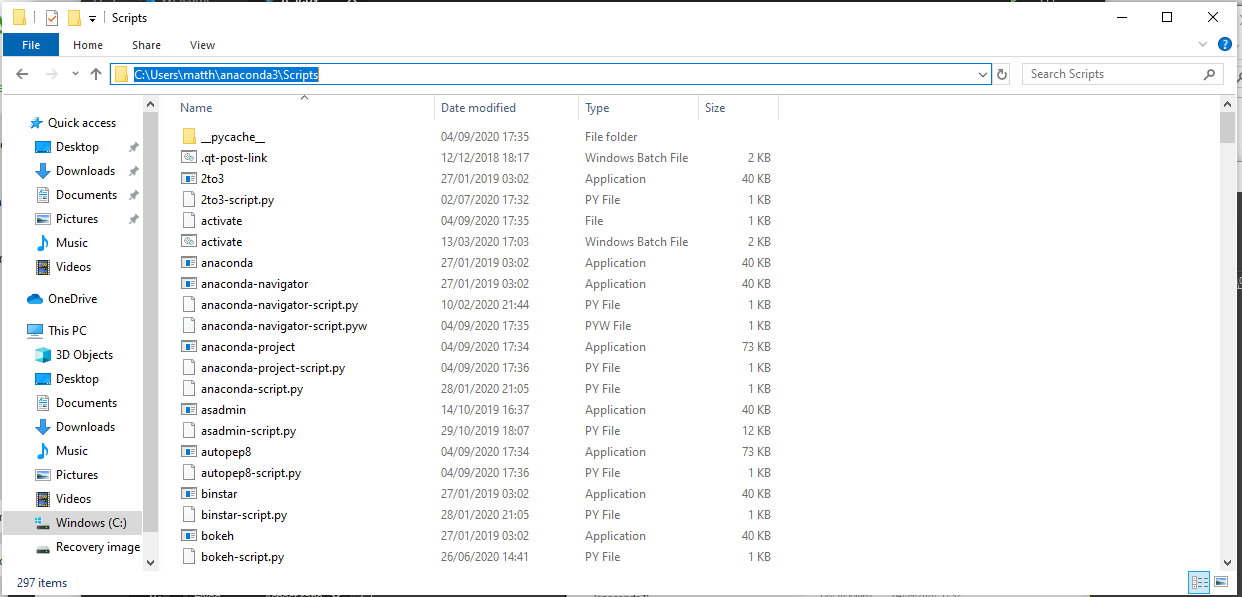This screenshot has width=1242, height=597.
Task: Click the Quick access star icon
Action: [x=36, y=123]
